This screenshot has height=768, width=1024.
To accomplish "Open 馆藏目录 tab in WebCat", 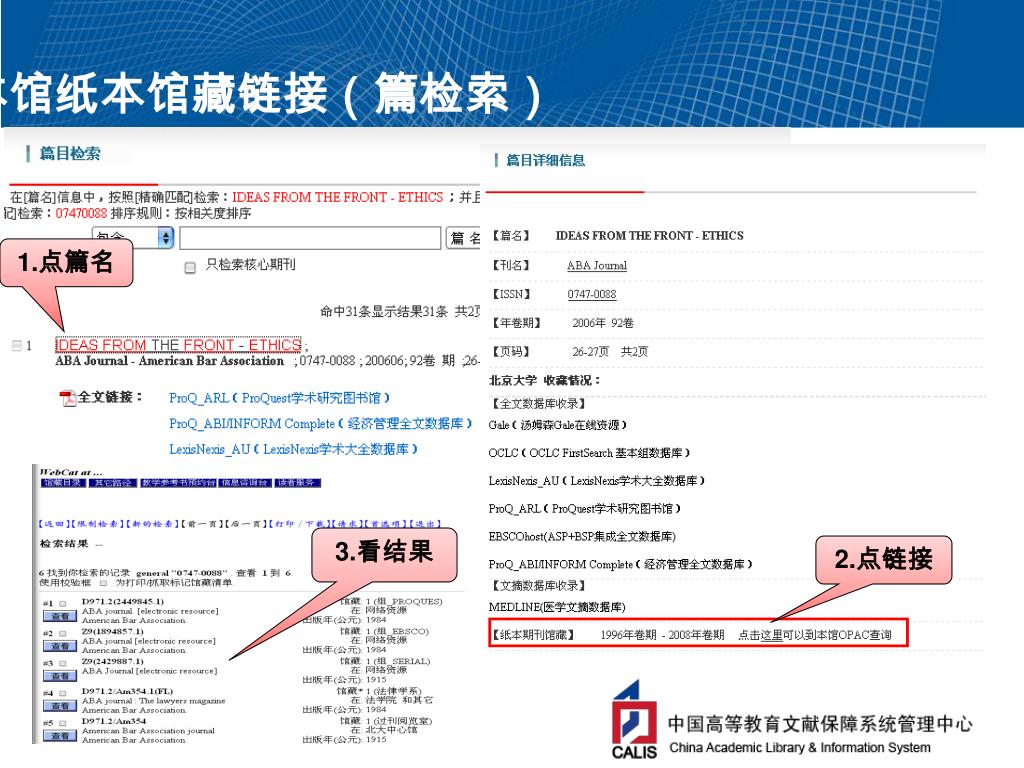I will [x=62, y=483].
